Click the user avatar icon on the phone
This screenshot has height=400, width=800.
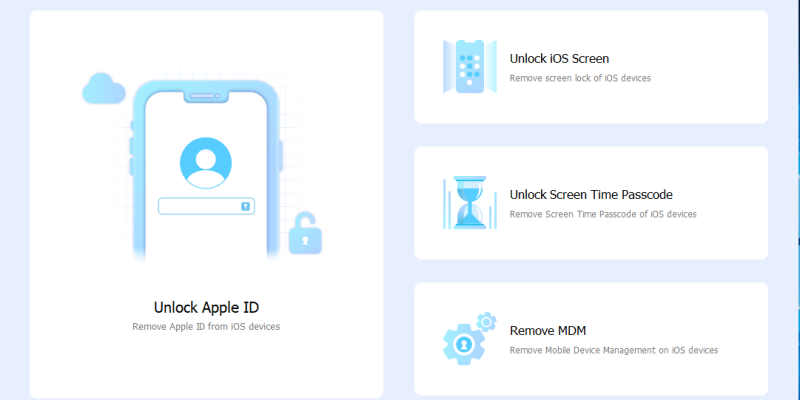(206, 163)
